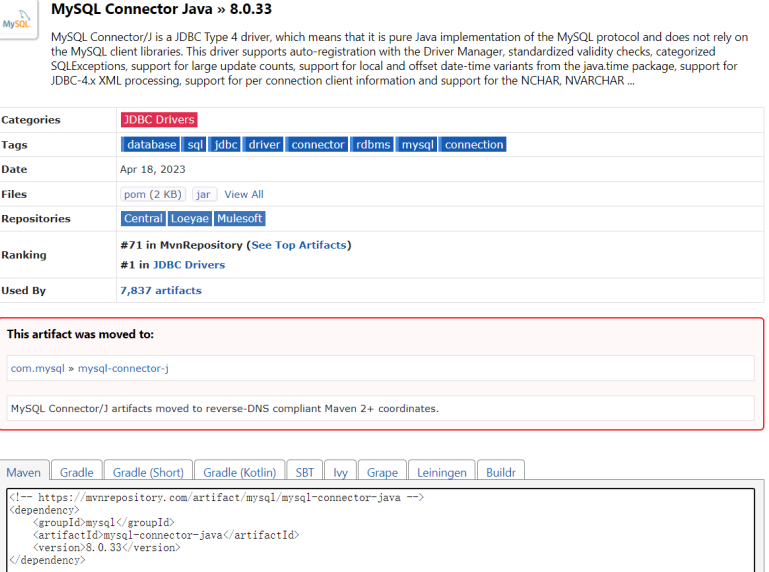
Task: Select the sql tag
Action: point(195,145)
